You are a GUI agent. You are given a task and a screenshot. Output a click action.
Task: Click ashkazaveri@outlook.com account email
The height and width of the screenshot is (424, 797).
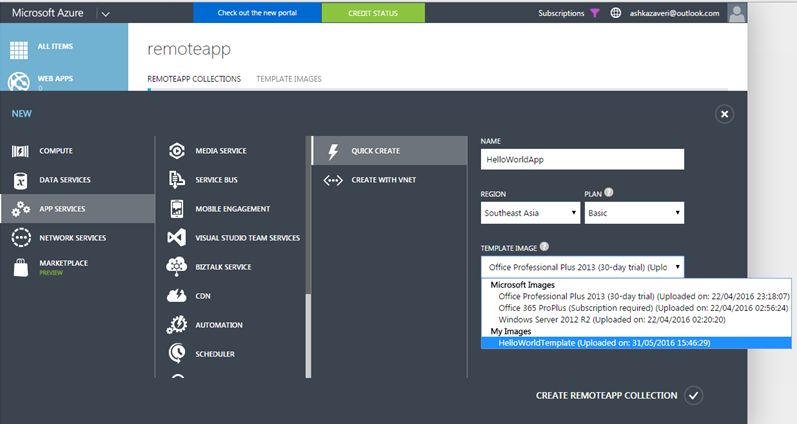[675, 13]
